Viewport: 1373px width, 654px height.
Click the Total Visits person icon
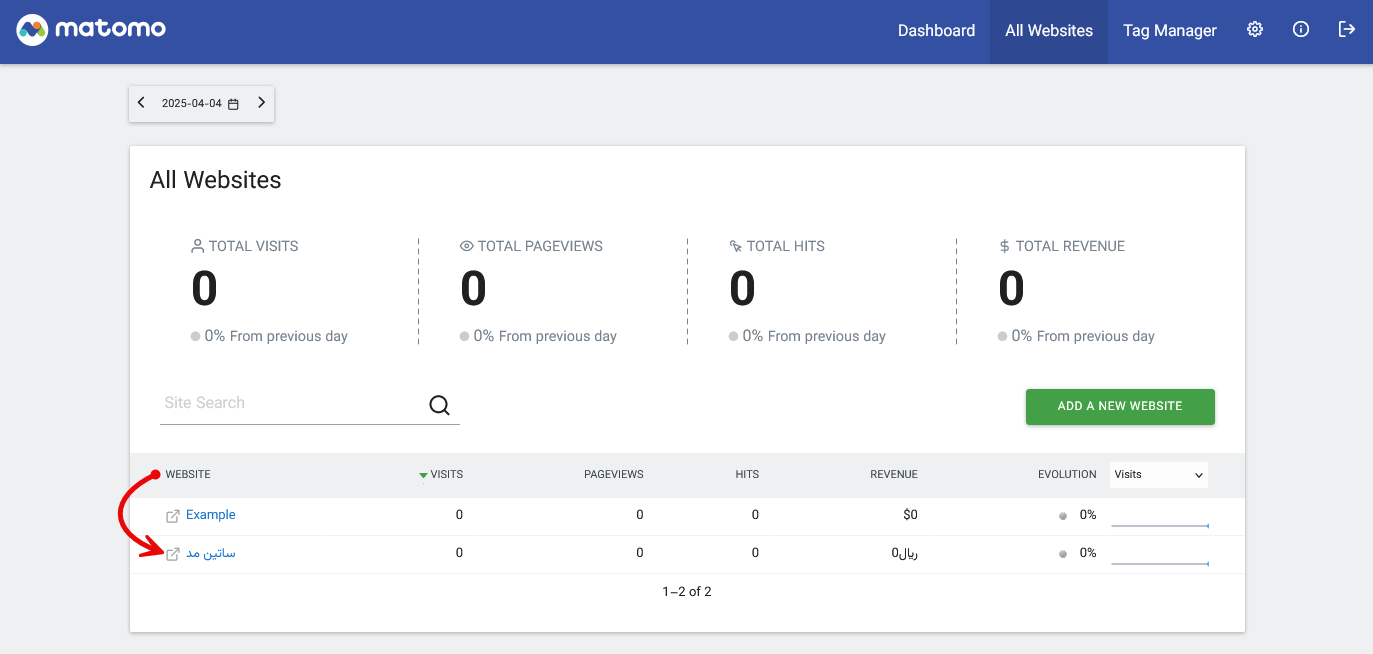click(198, 246)
